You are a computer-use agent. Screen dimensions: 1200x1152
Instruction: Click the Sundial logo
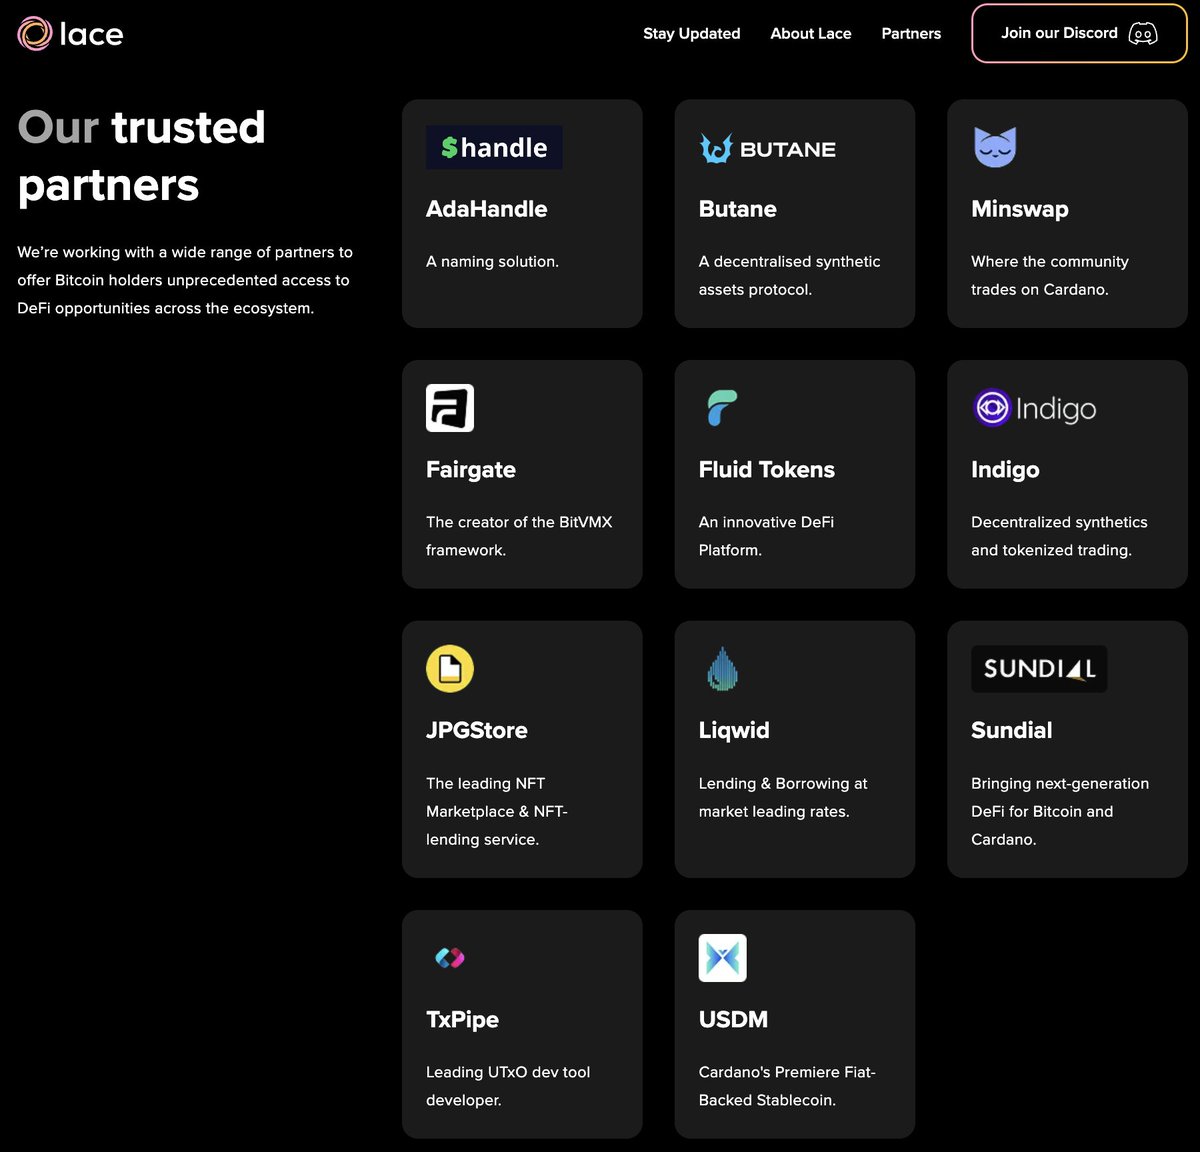click(1039, 669)
